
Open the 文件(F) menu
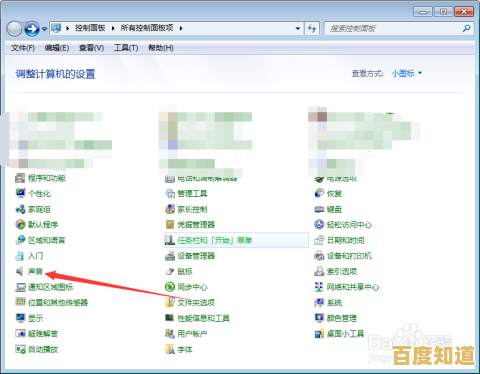(x=23, y=48)
